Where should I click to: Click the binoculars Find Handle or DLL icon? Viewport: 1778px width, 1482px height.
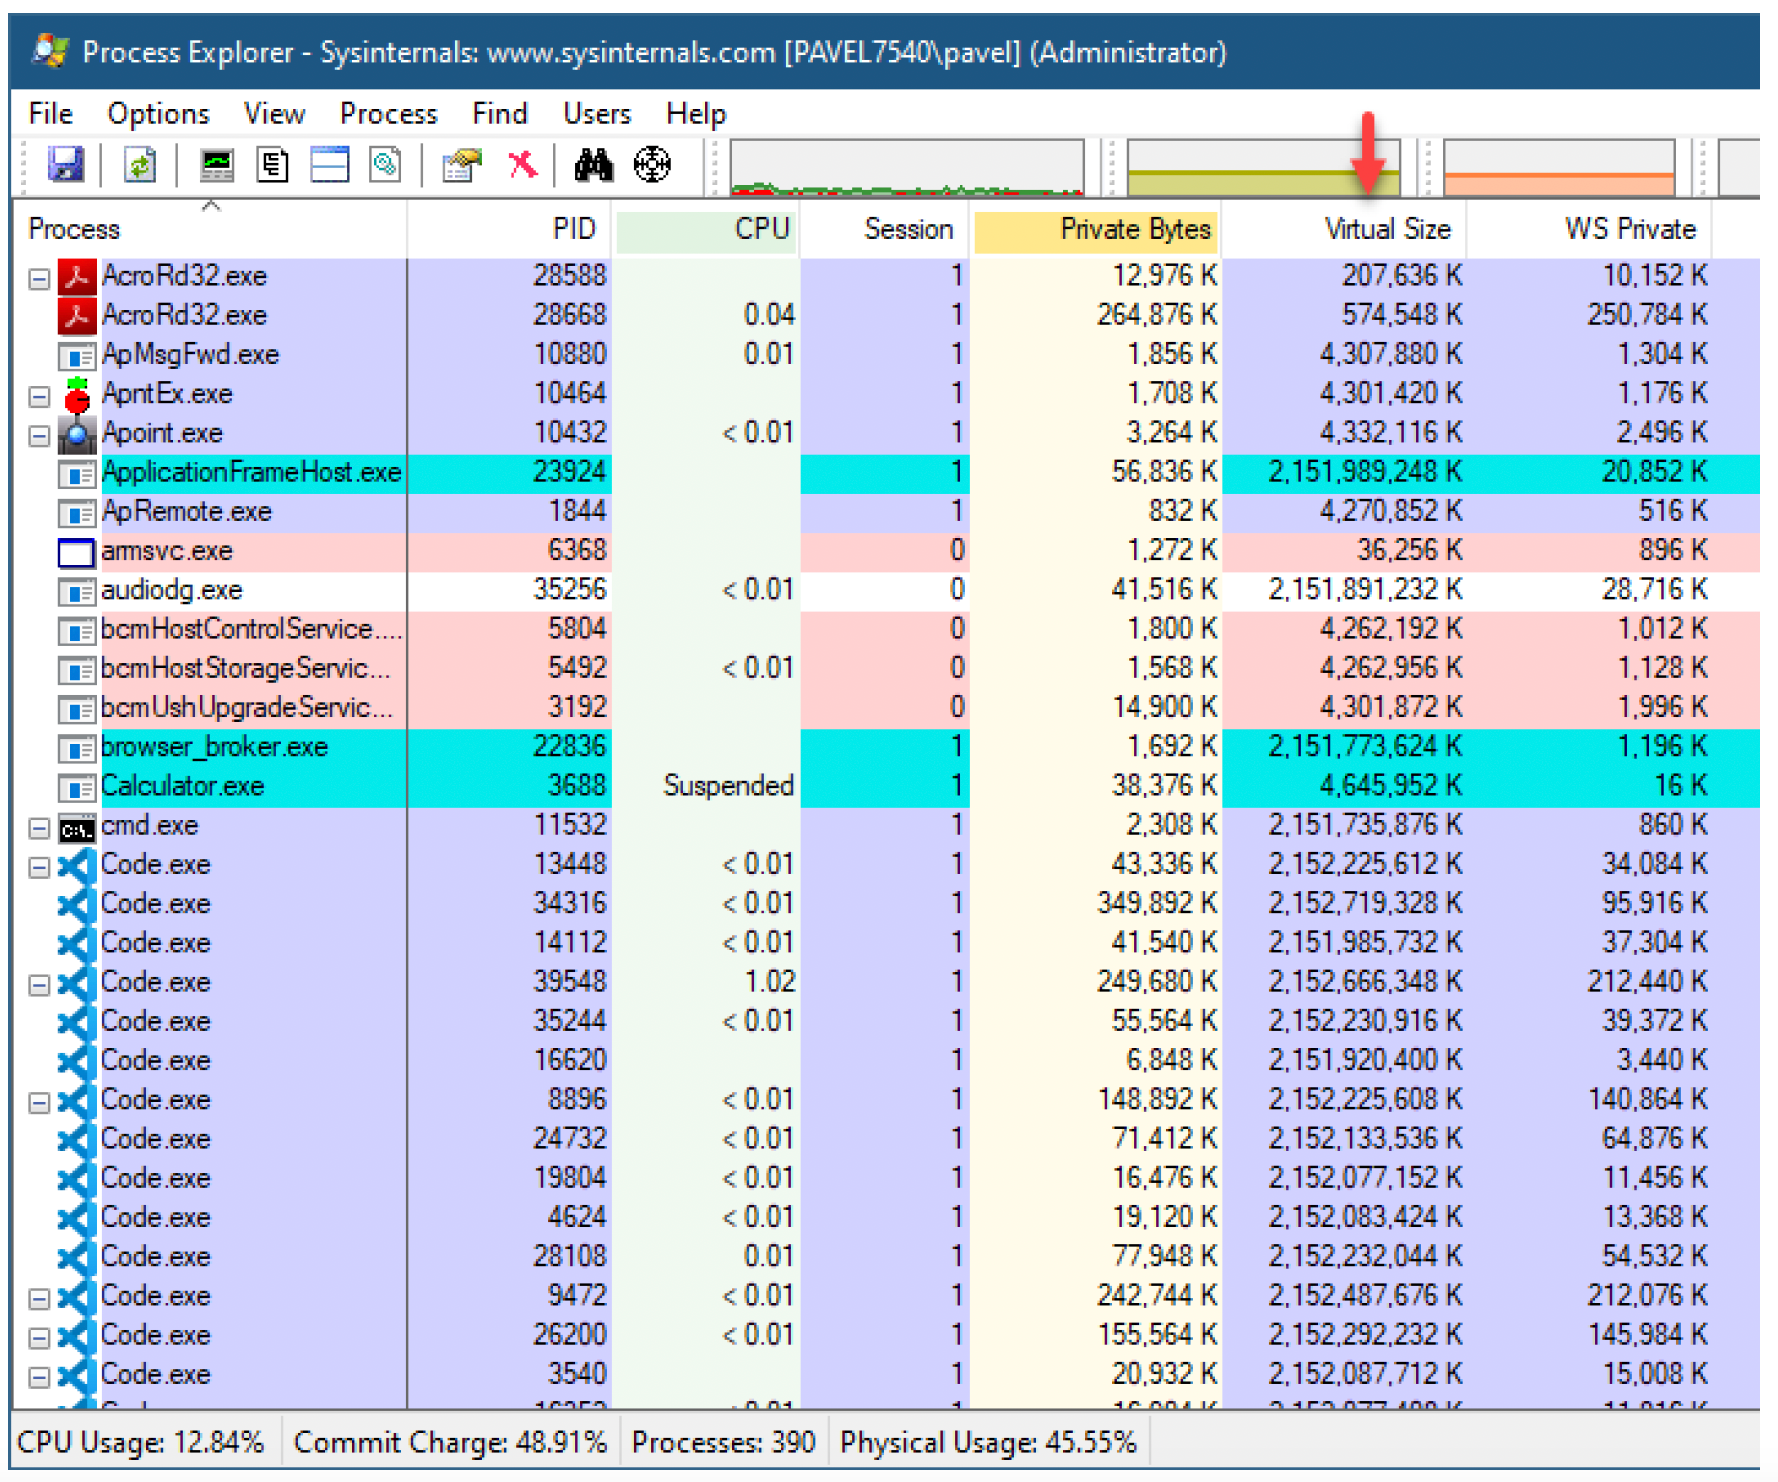(x=593, y=165)
